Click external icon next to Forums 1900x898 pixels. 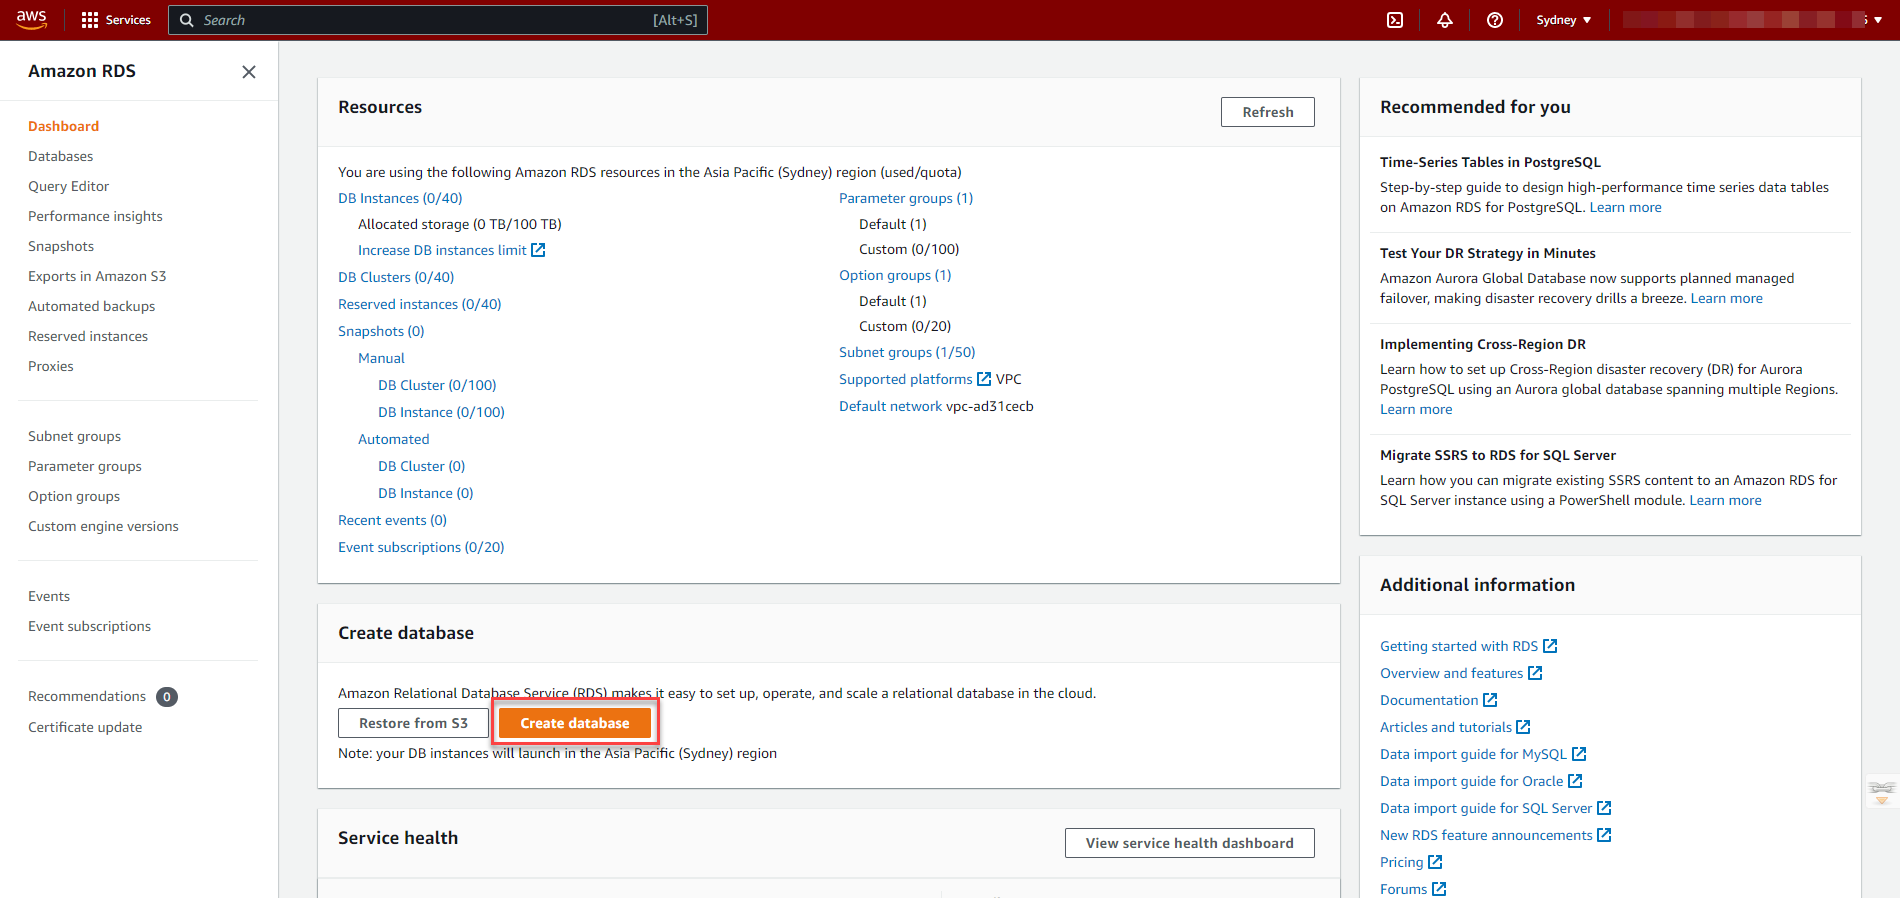[1439, 889]
